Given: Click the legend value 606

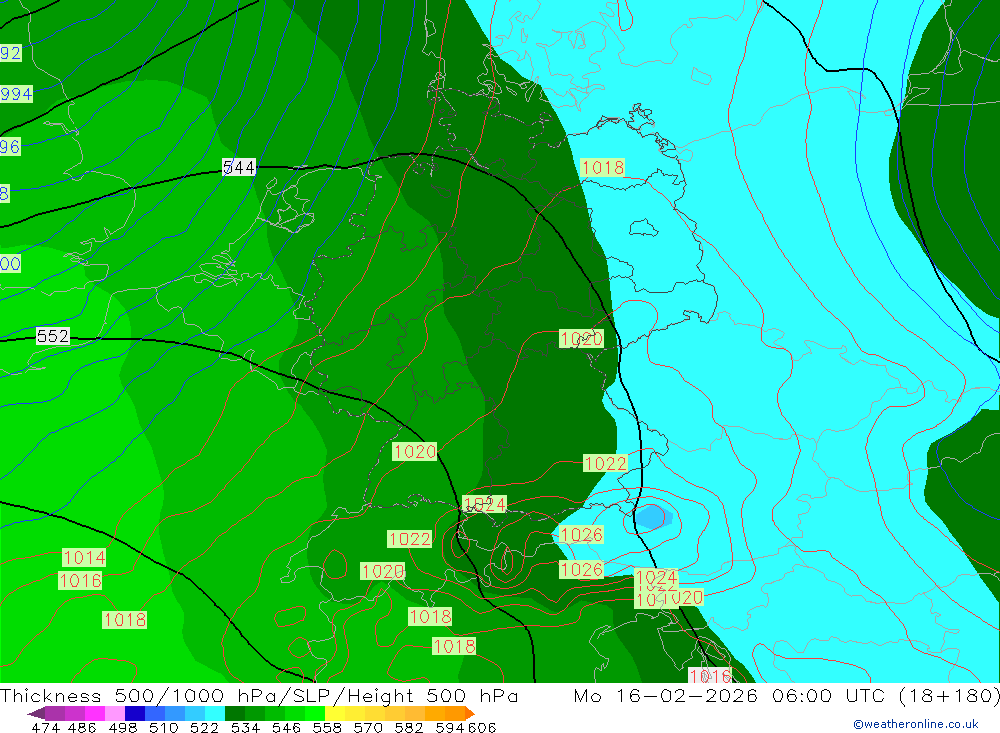Looking at the screenshot, I should point(482,727).
